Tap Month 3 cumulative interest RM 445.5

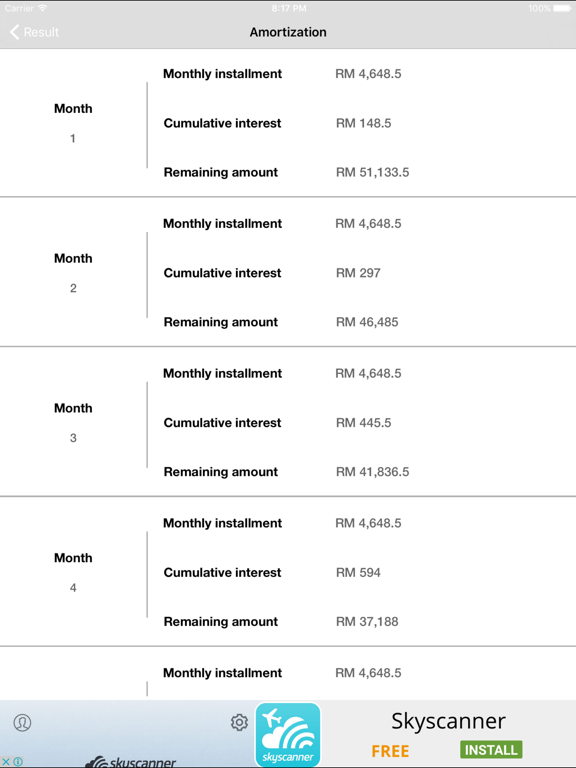click(x=363, y=423)
